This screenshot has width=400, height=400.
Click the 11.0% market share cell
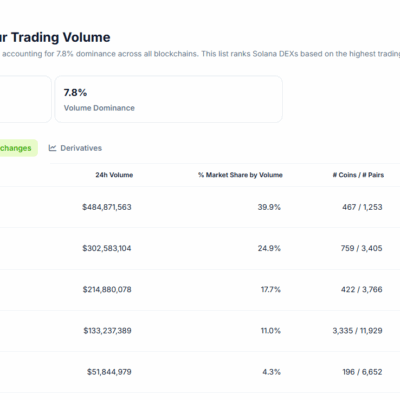pos(271,331)
